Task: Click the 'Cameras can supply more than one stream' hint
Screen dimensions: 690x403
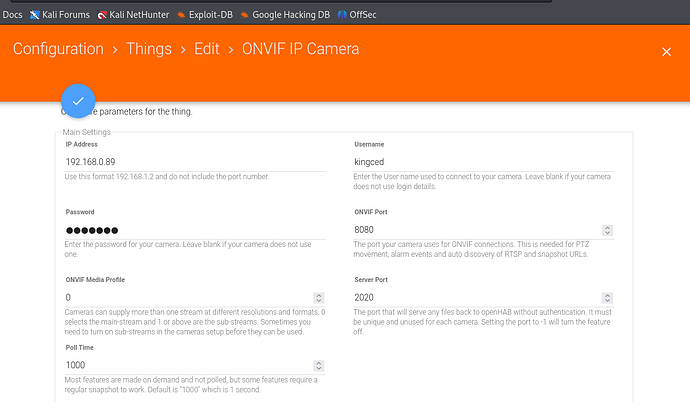Action: 195,322
